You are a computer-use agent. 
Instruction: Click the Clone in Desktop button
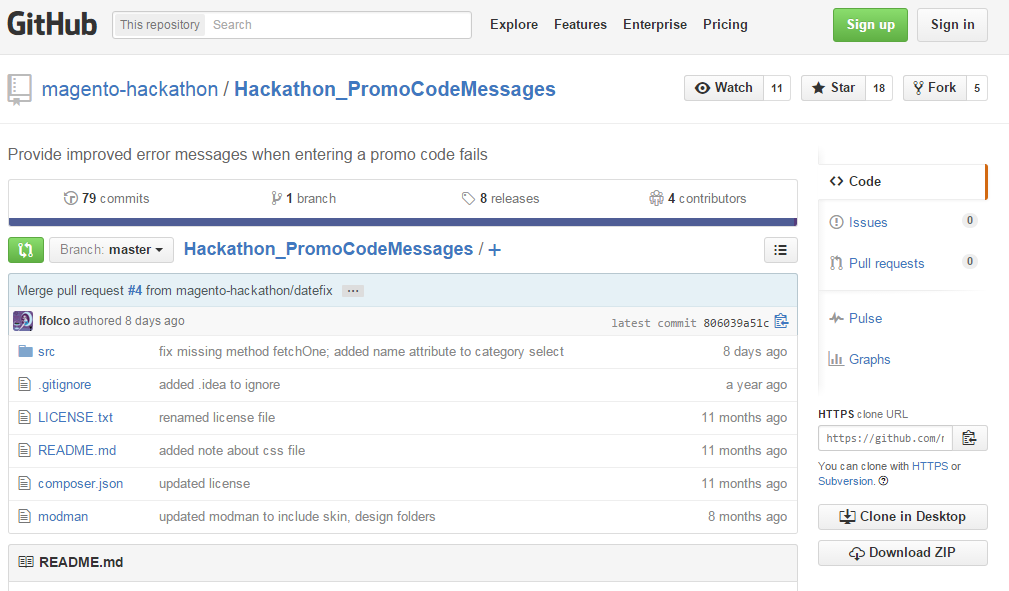tap(902, 516)
